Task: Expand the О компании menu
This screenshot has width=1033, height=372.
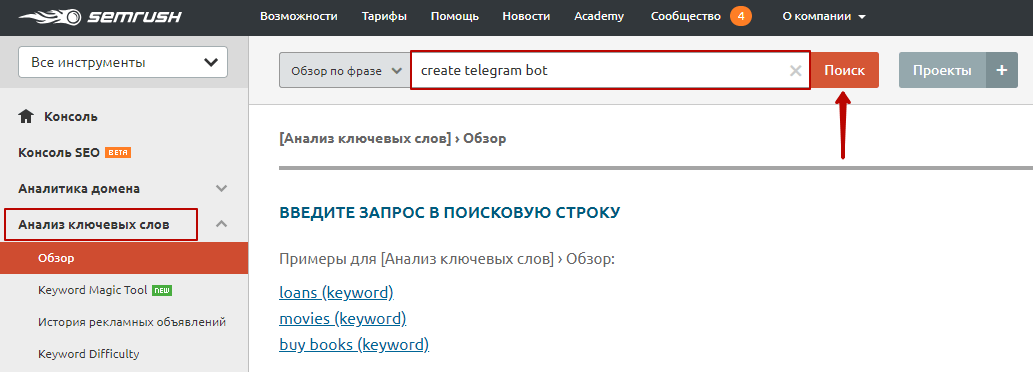Action: pos(824,16)
